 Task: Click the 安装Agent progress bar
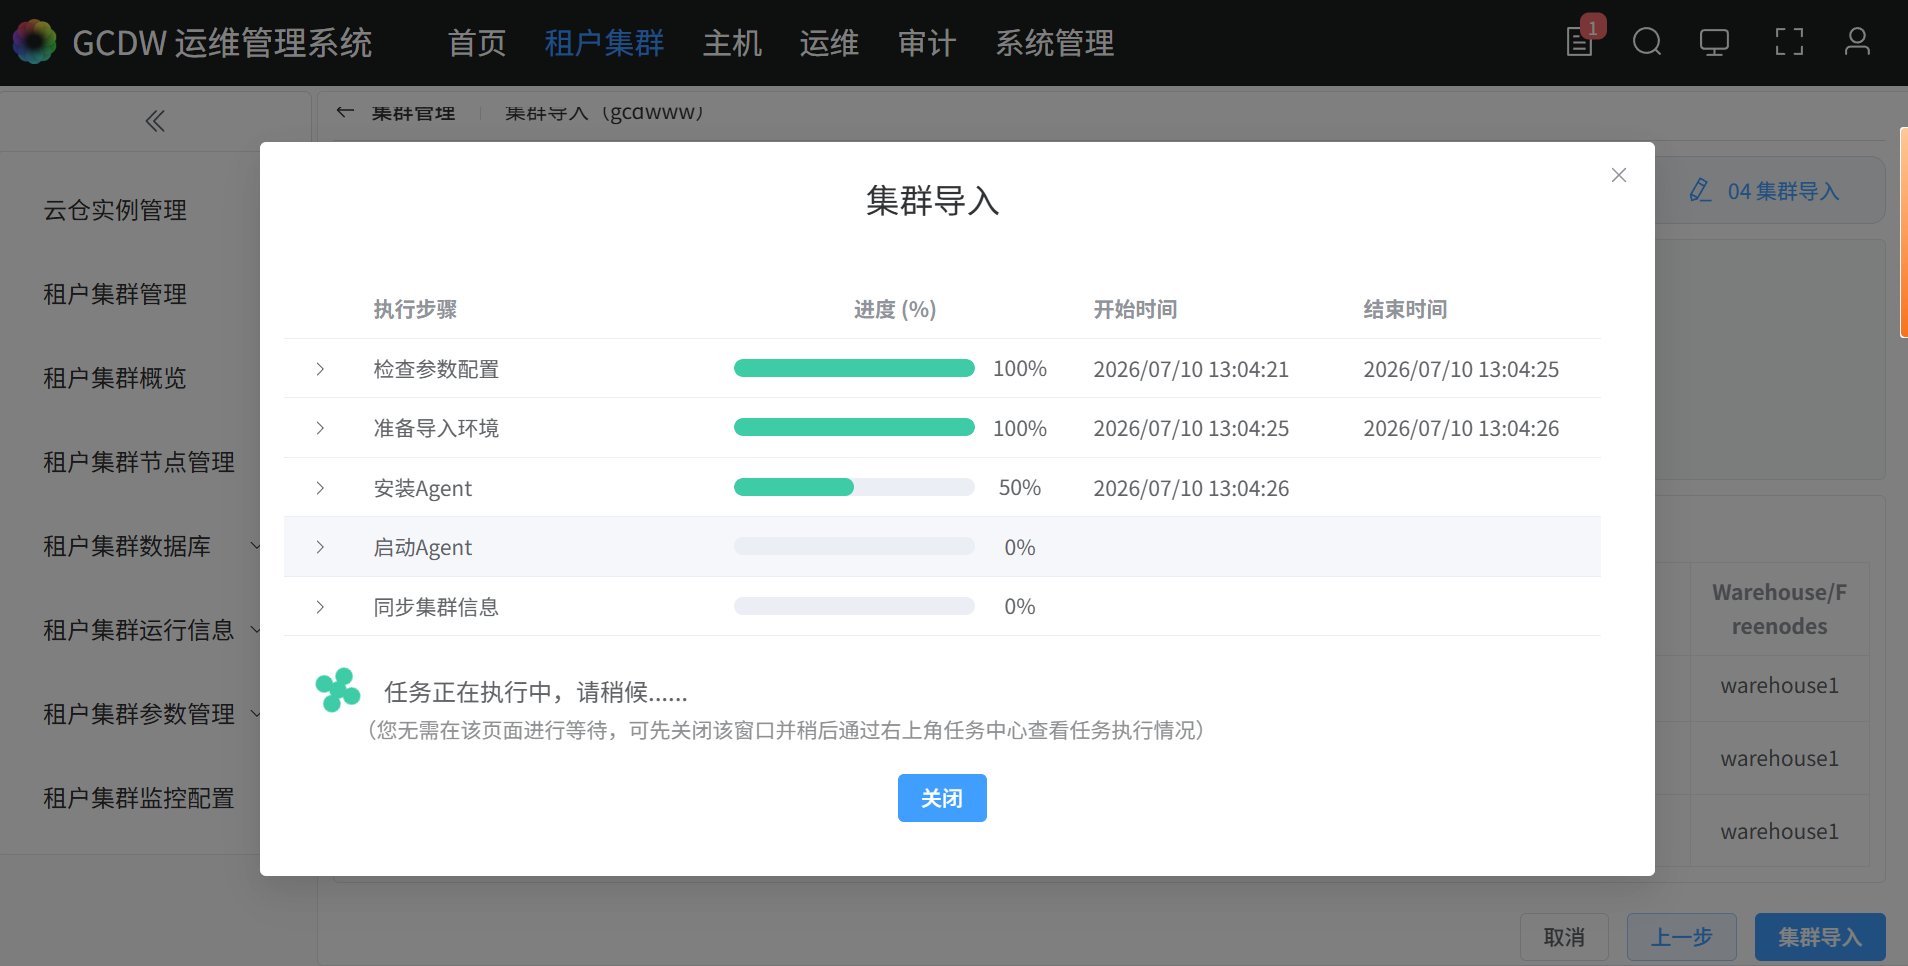(854, 487)
